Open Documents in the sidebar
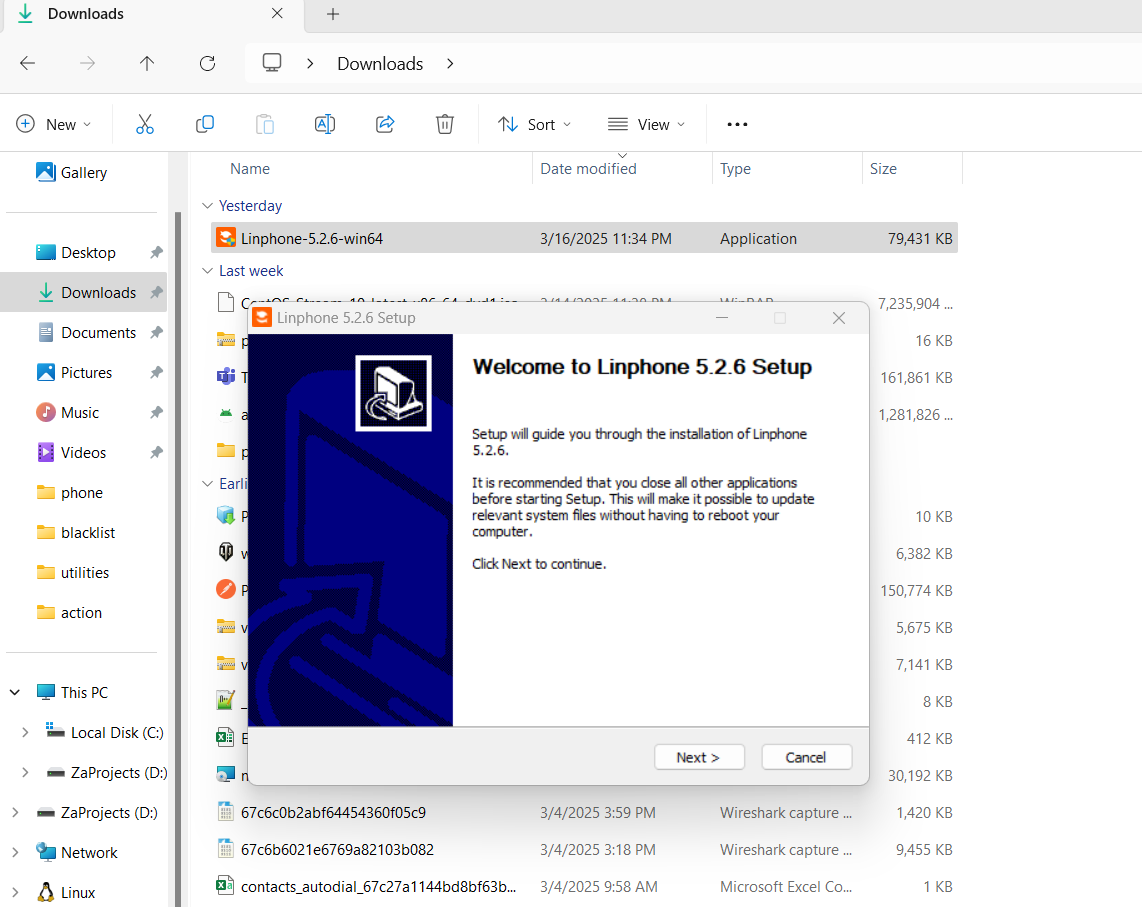 (98, 333)
